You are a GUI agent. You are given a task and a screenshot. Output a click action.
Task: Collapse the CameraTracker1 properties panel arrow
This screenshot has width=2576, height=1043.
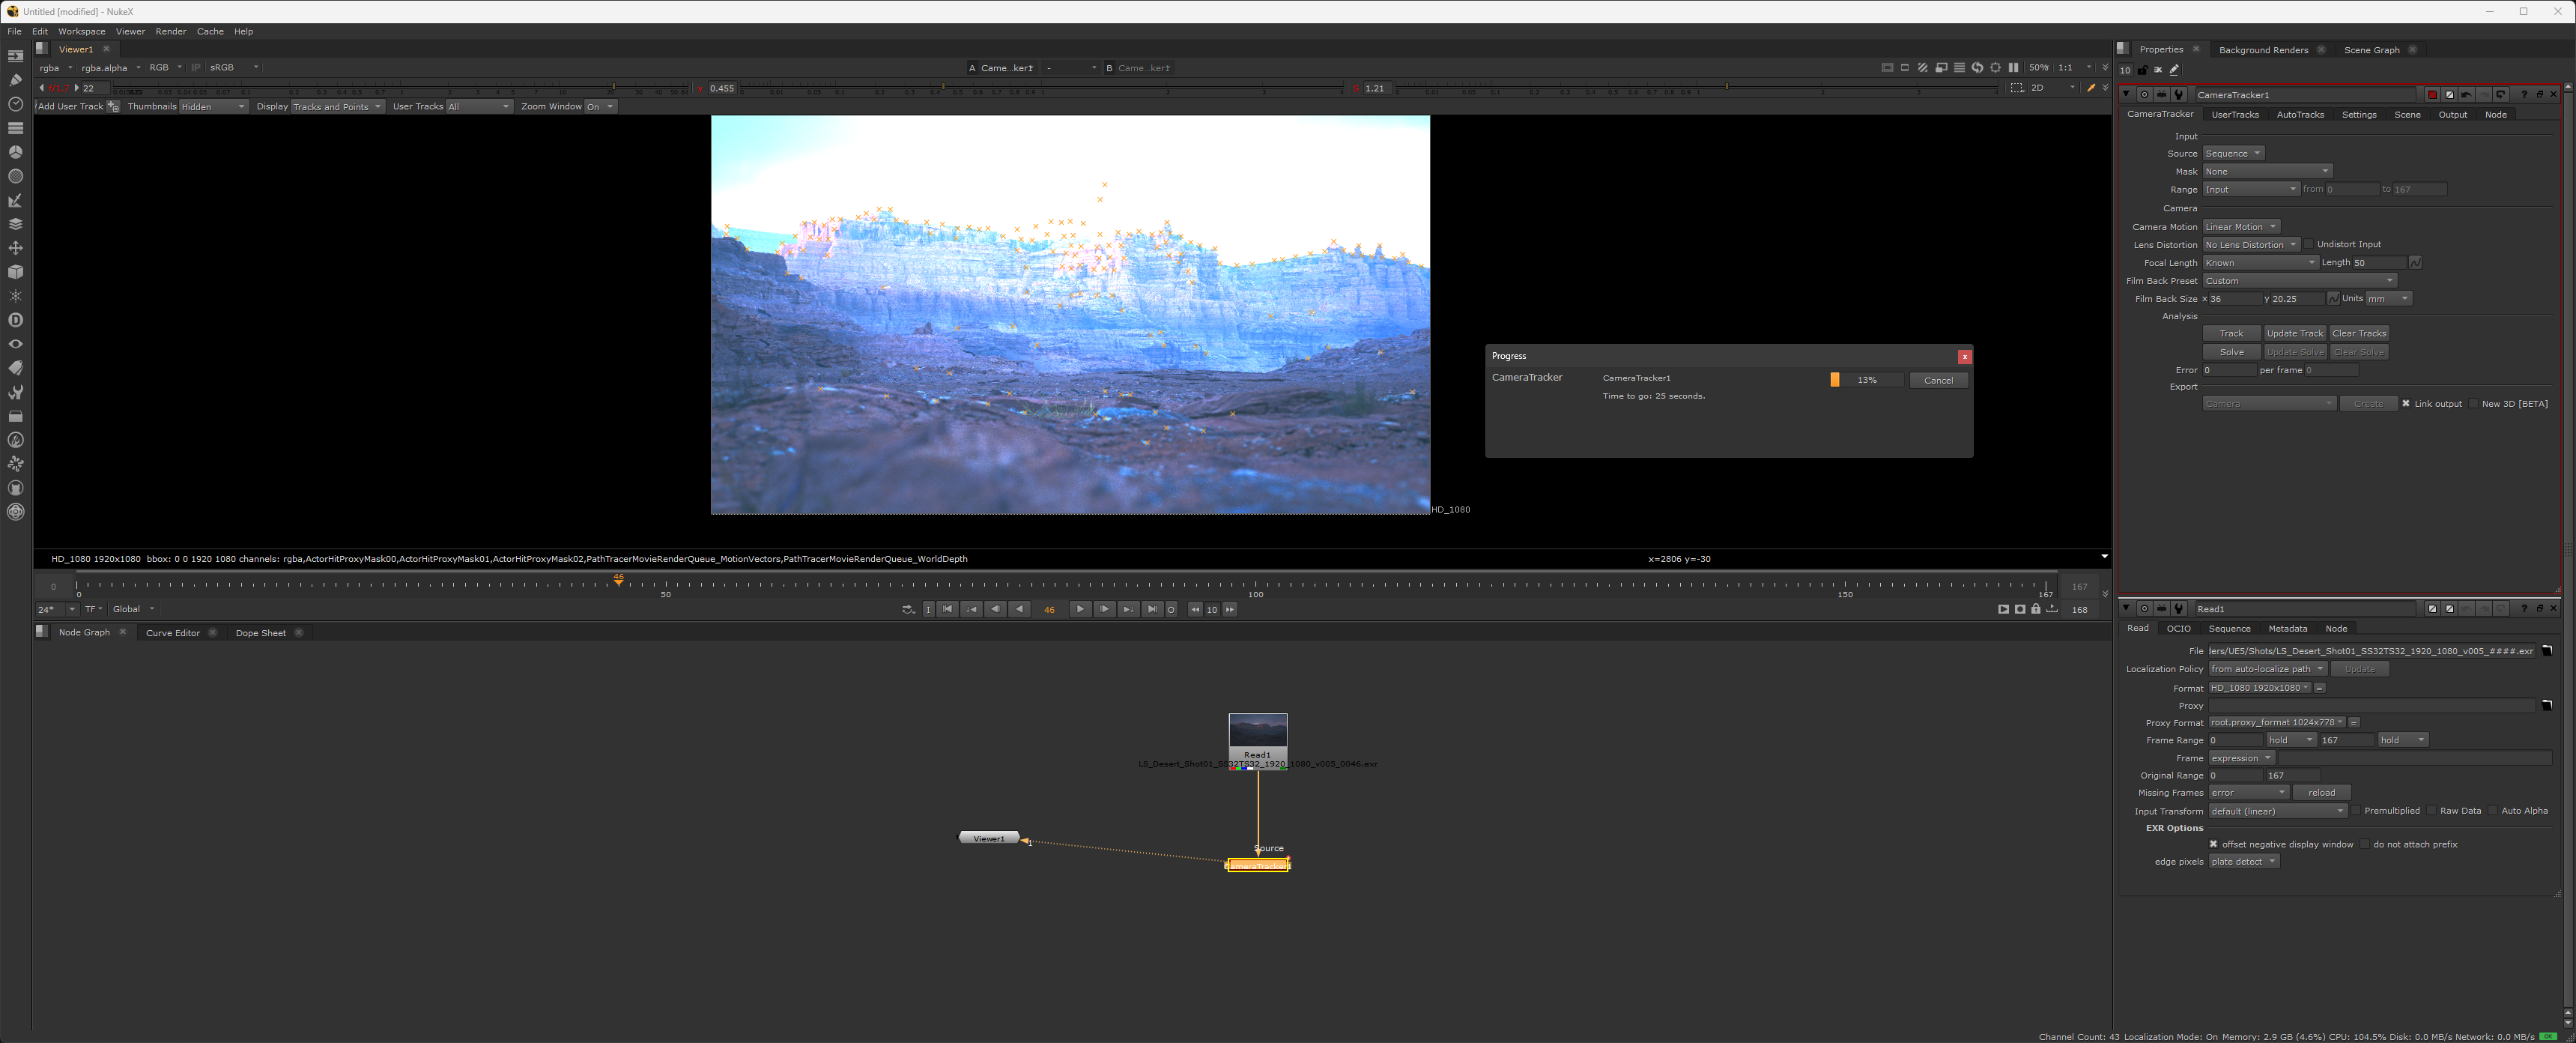[2127, 95]
